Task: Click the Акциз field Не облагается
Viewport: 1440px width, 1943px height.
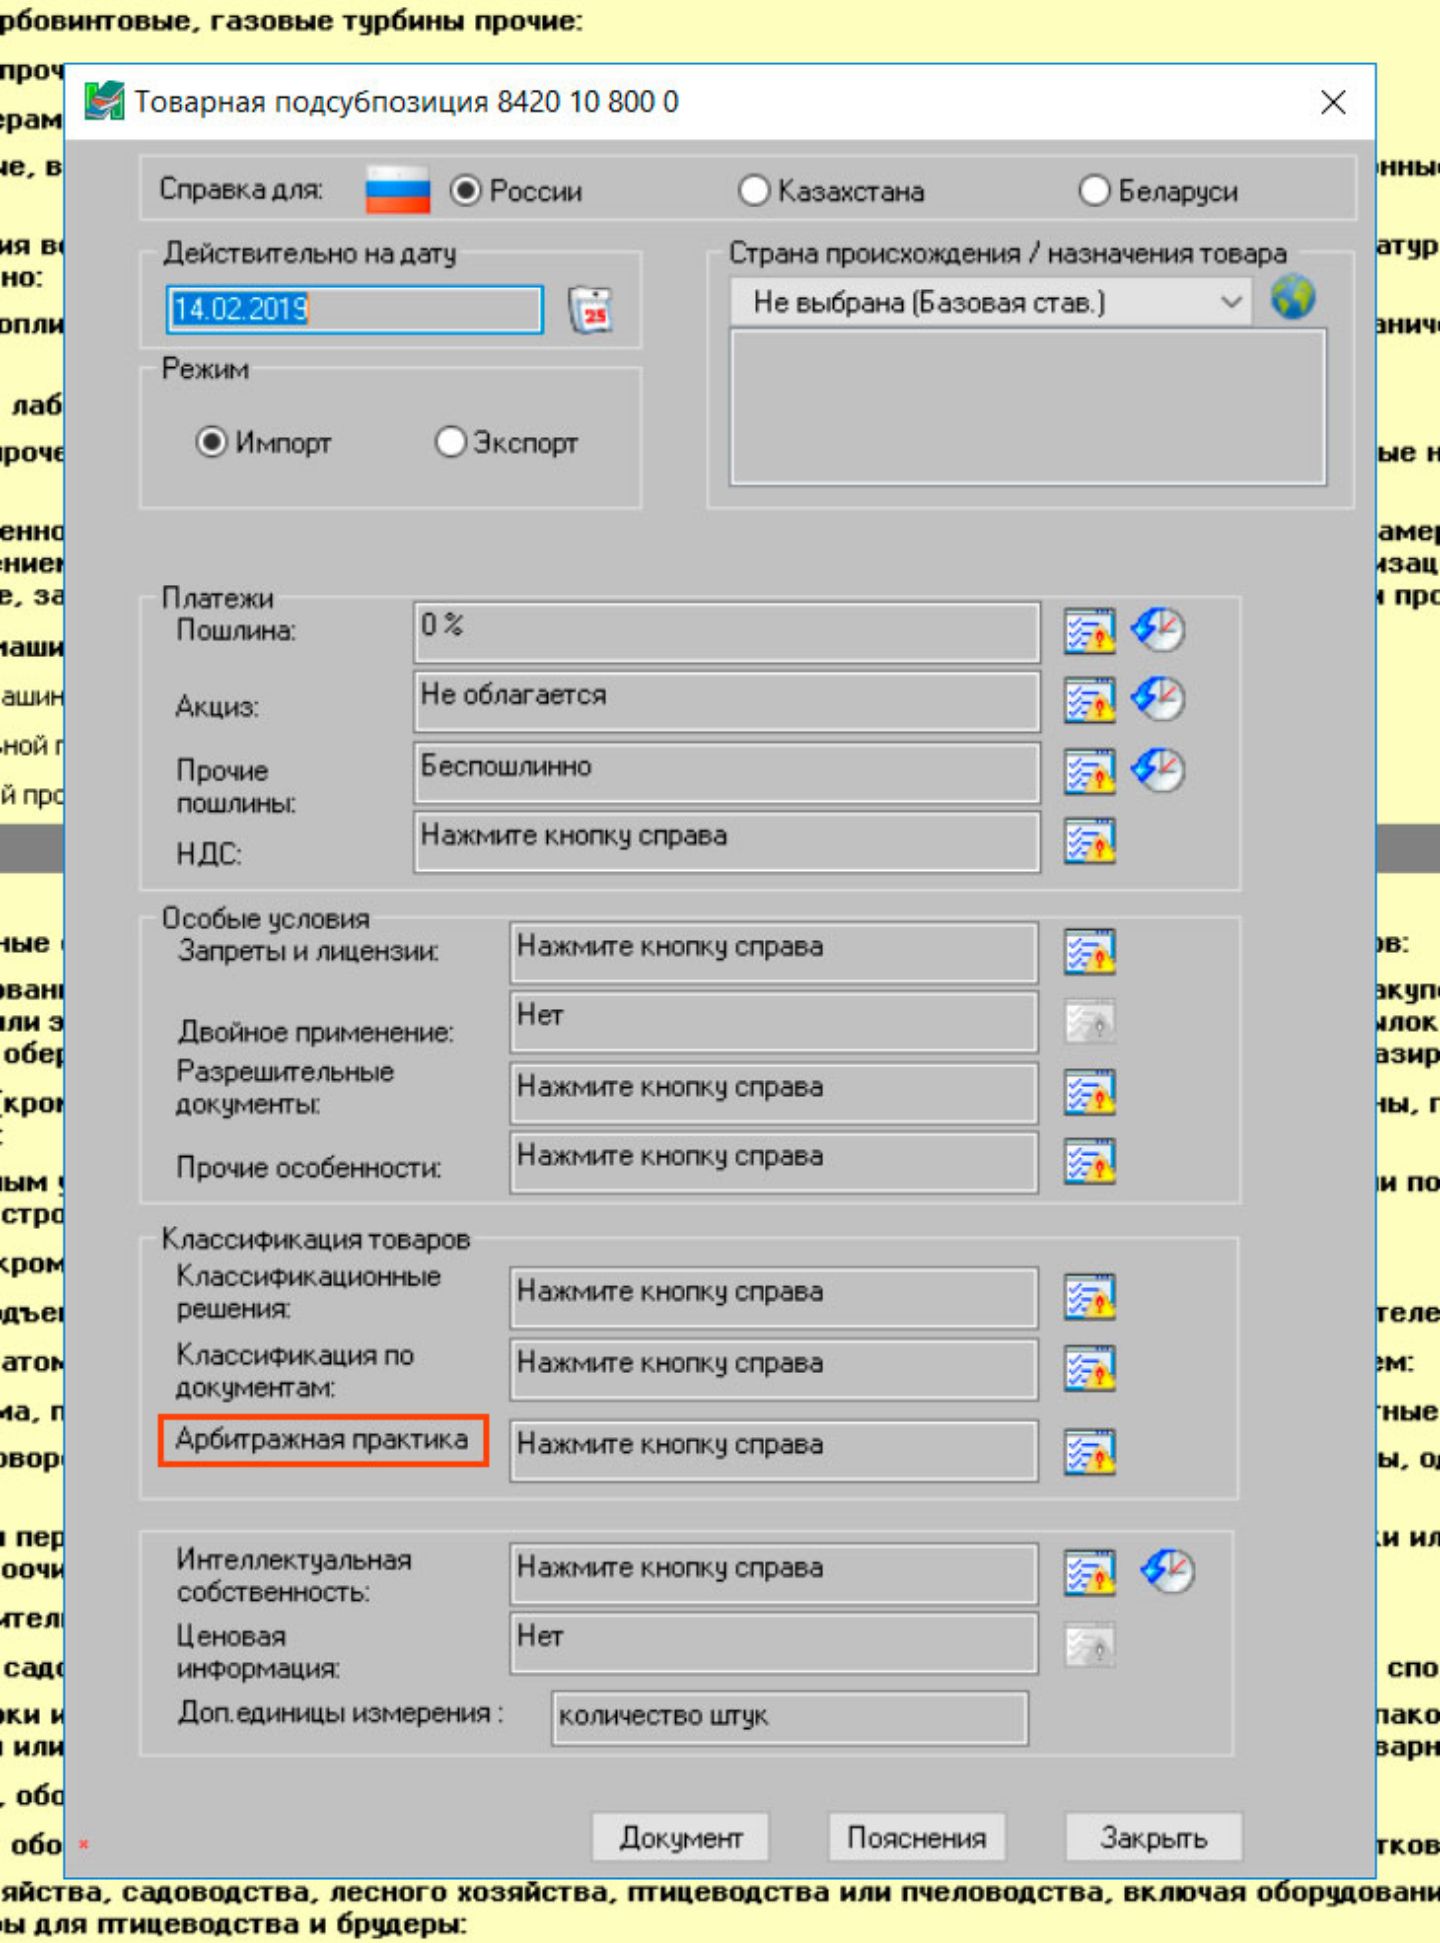Action: pyautogui.click(x=727, y=701)
